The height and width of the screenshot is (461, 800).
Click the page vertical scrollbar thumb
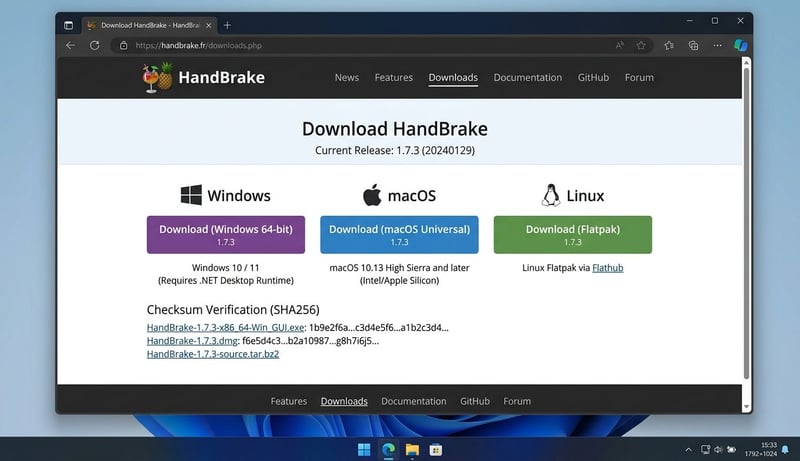coord(746,223)
